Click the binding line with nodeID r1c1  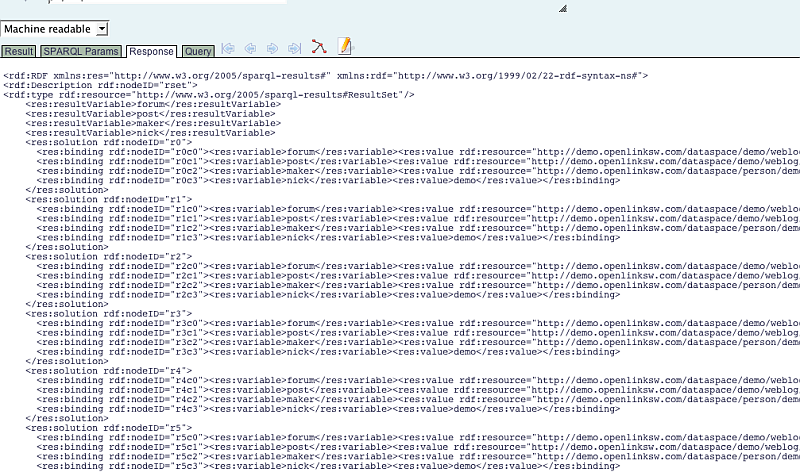(418, 218)
